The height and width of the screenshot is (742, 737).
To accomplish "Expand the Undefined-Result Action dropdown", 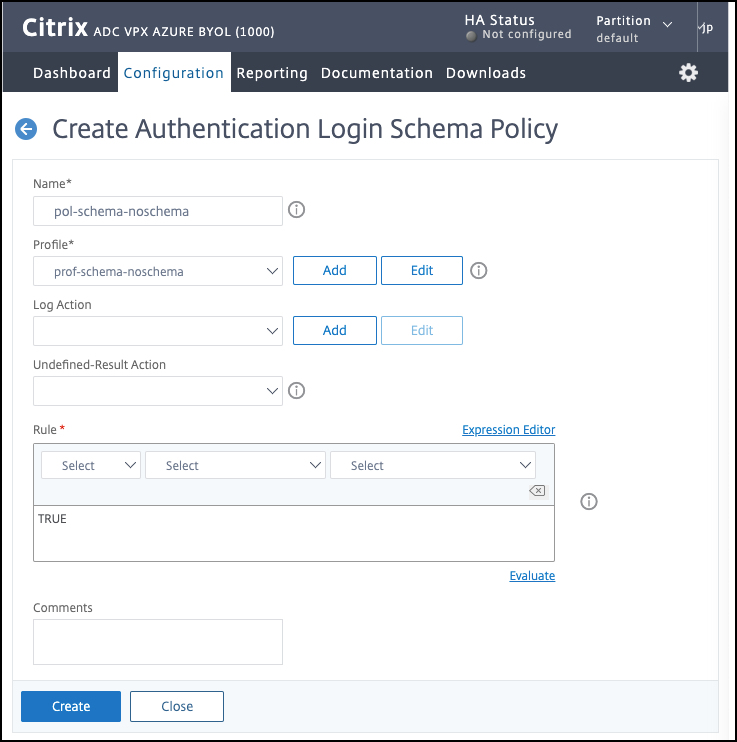I will pyautogui.click(x=158, y=391).
